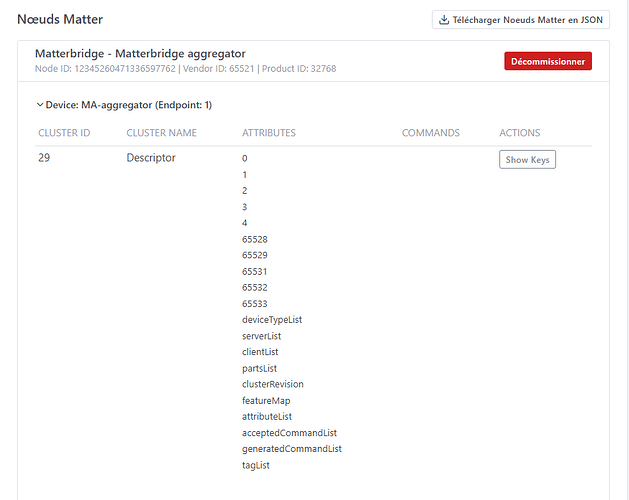Click the serverList attribute

pyautogui.click(x=260, y=336)
